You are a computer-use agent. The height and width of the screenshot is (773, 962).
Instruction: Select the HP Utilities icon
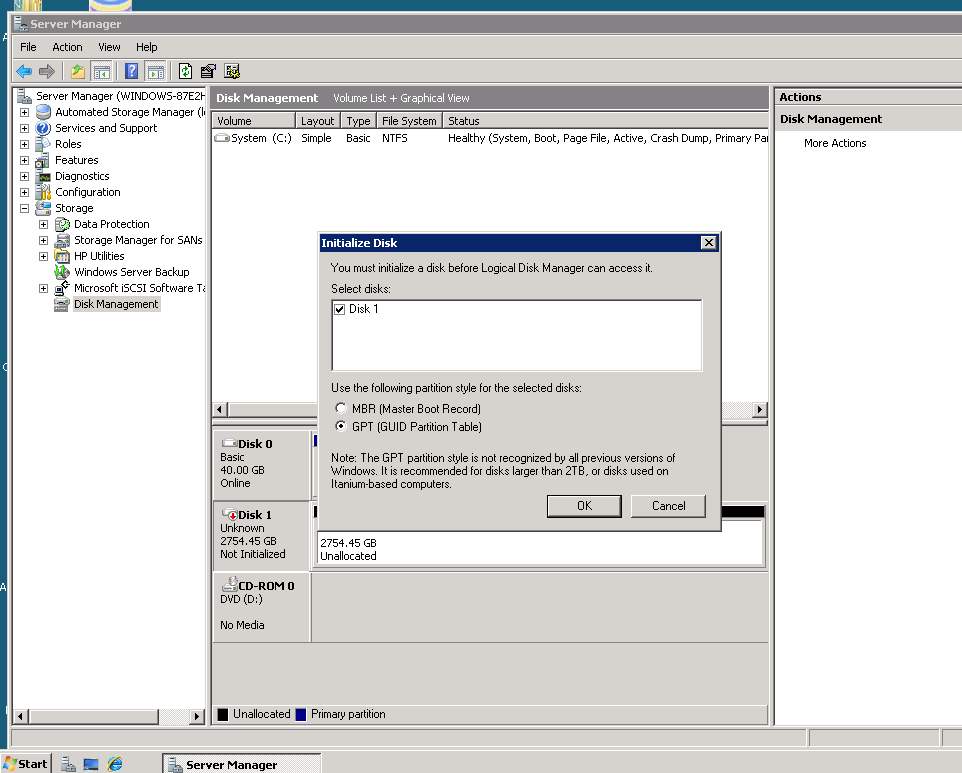click(x=63, y=256)
